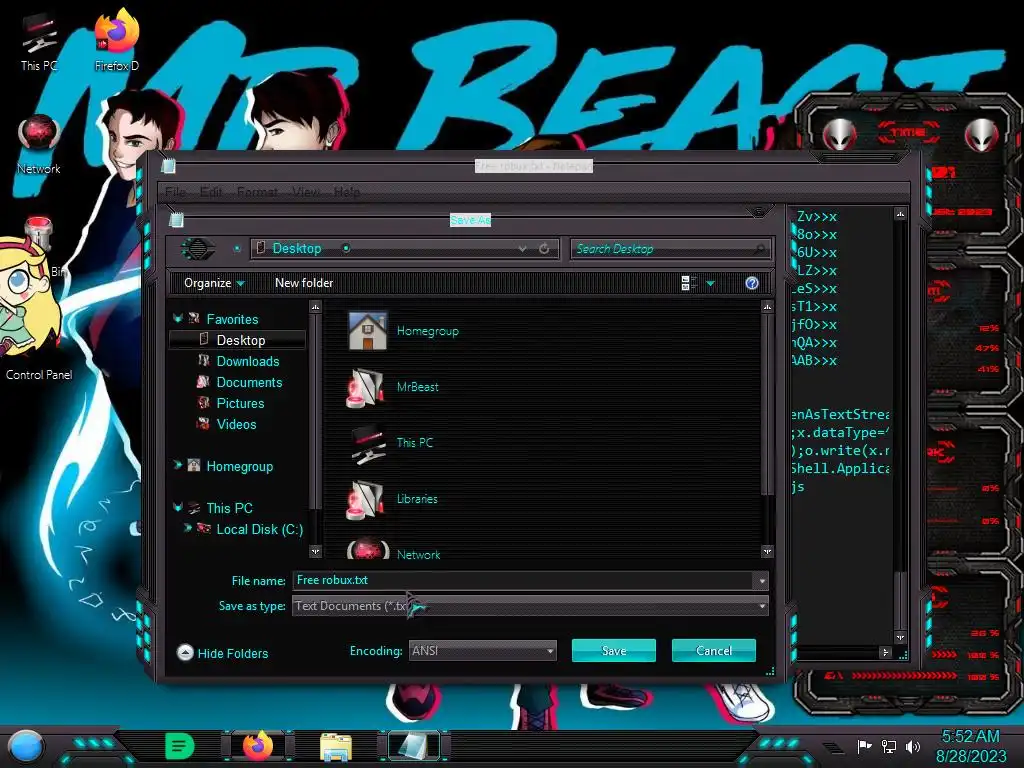Open the Control Panel desktop shortcut

(39, 374)
